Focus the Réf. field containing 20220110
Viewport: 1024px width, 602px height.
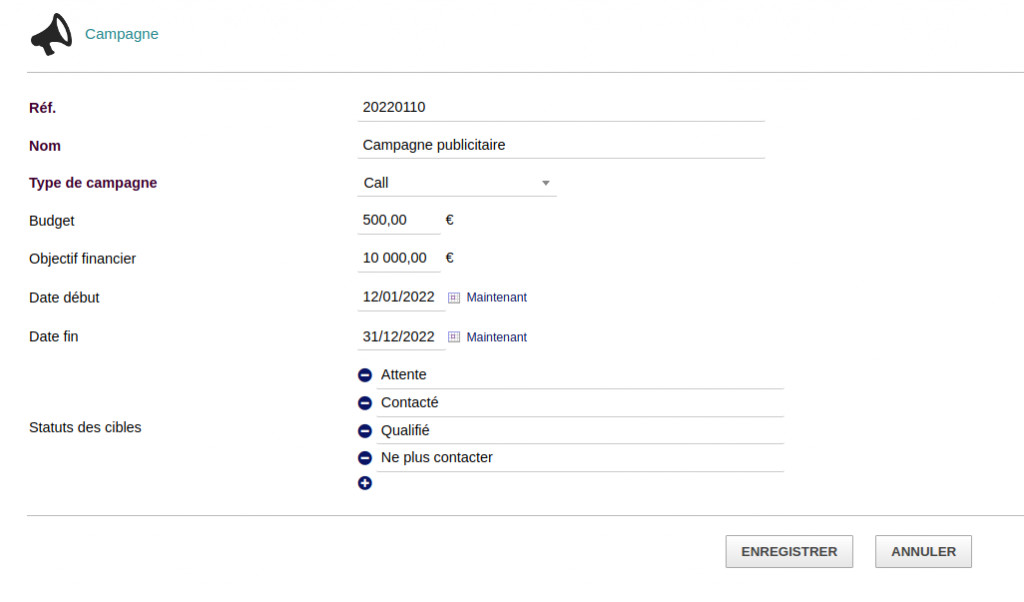click(x=560, y=107)
